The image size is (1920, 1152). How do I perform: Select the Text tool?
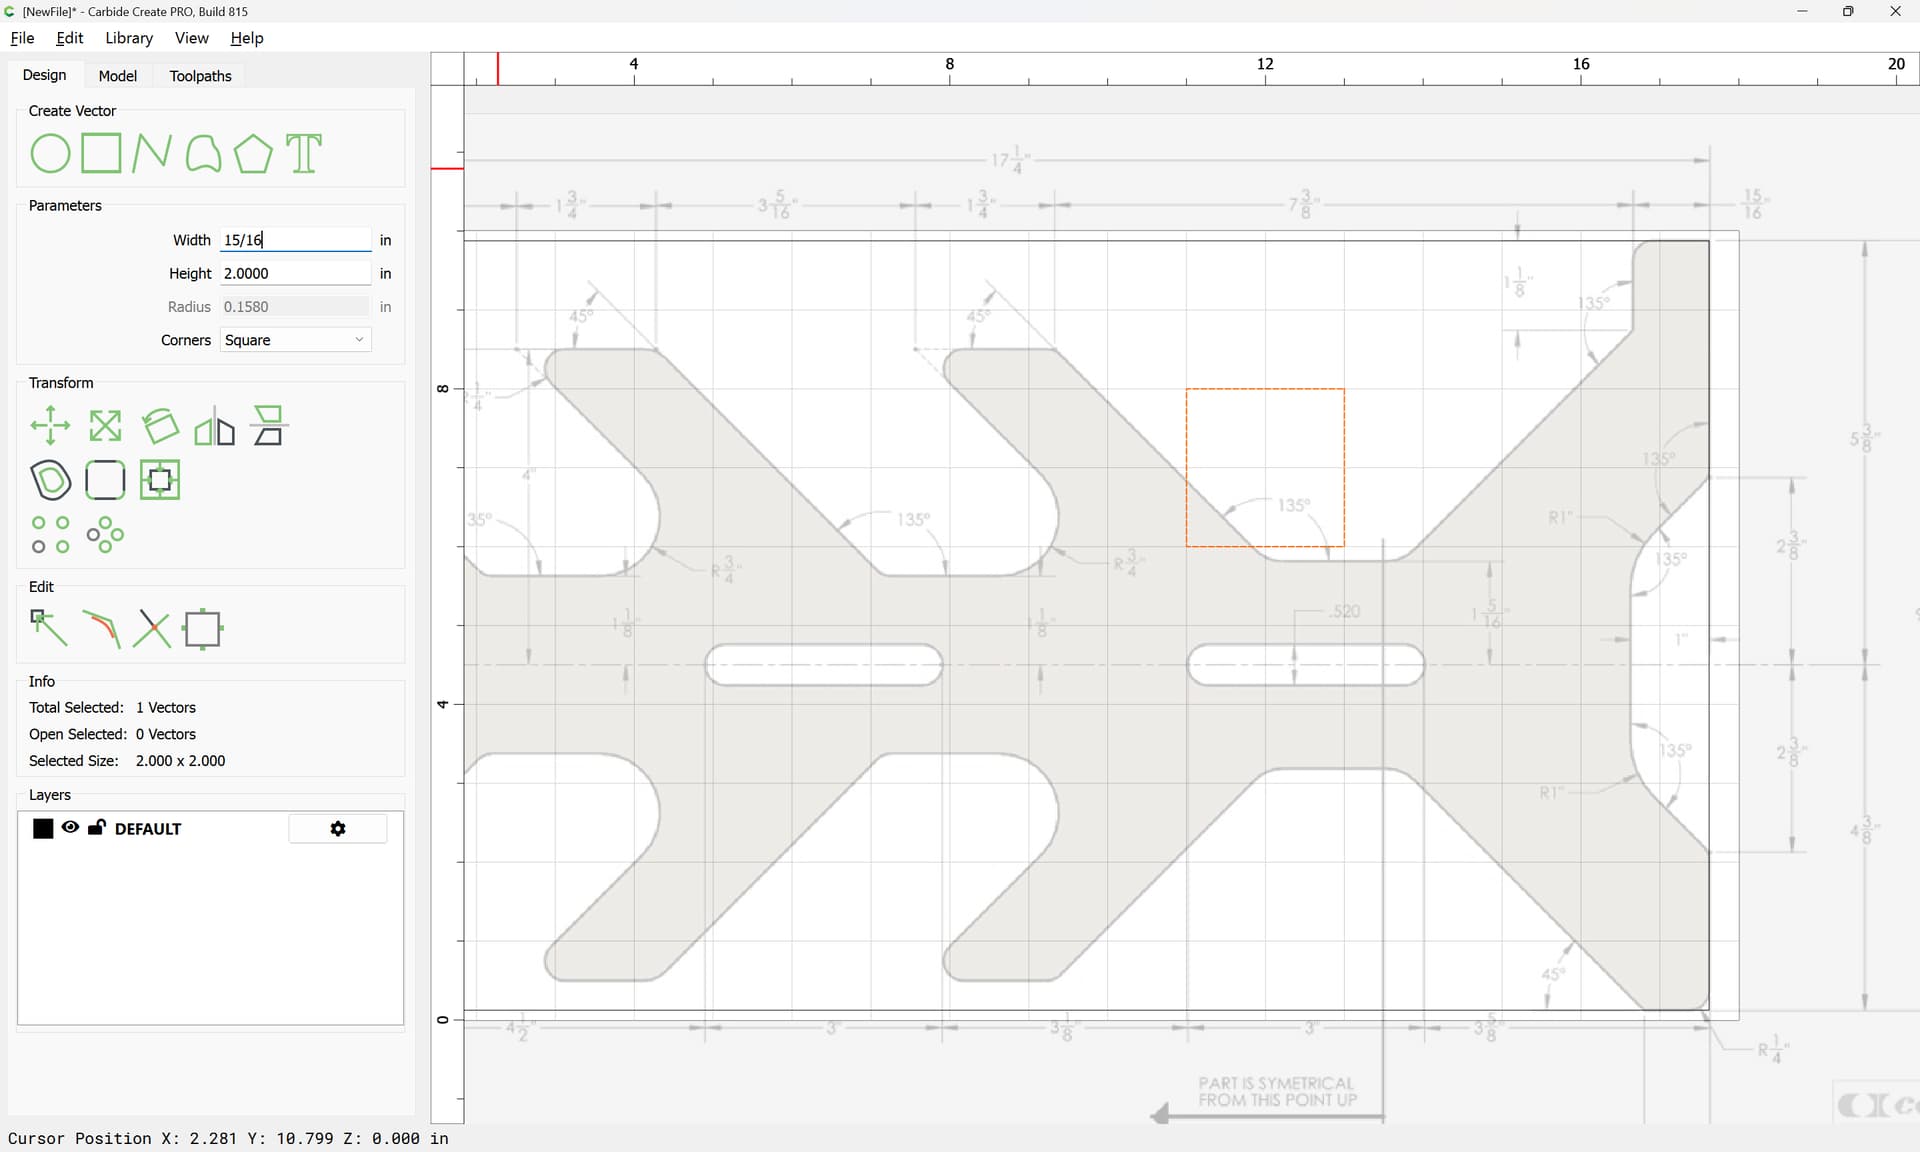coord(304,154)
